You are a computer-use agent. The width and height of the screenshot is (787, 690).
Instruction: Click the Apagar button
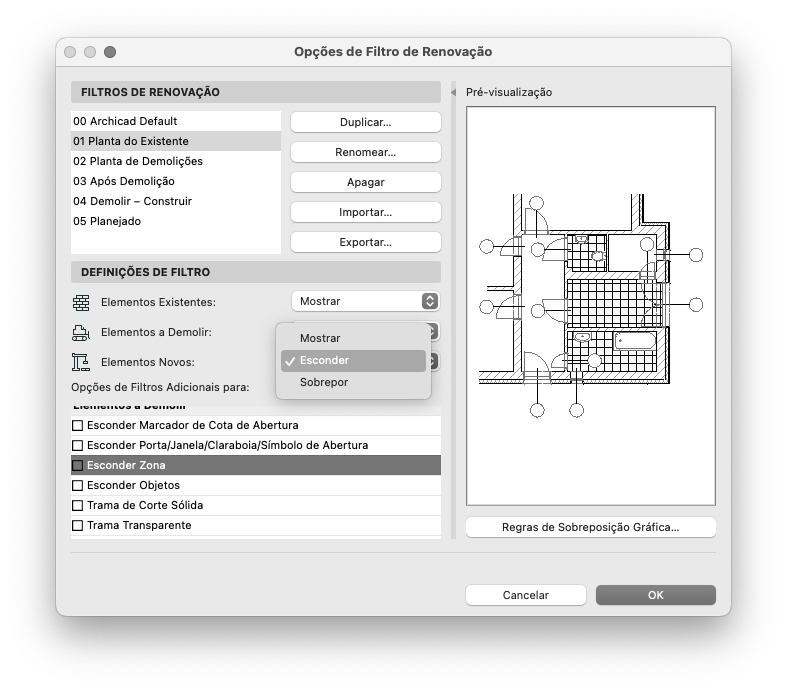tap(366, 182)
